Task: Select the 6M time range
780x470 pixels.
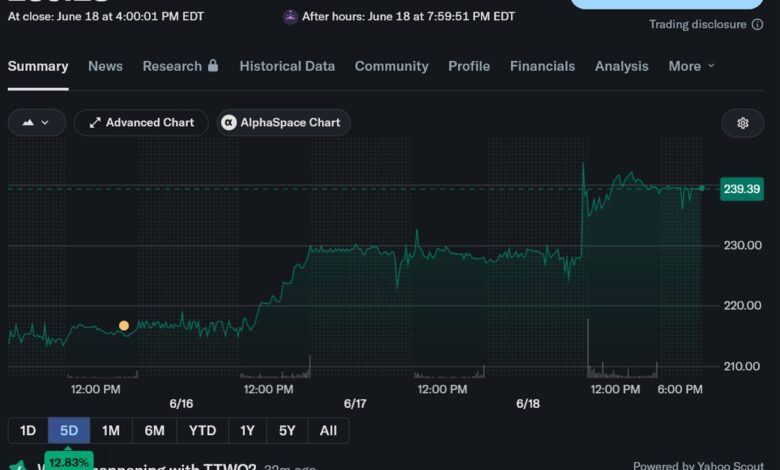Action: (x=155, y=430)
